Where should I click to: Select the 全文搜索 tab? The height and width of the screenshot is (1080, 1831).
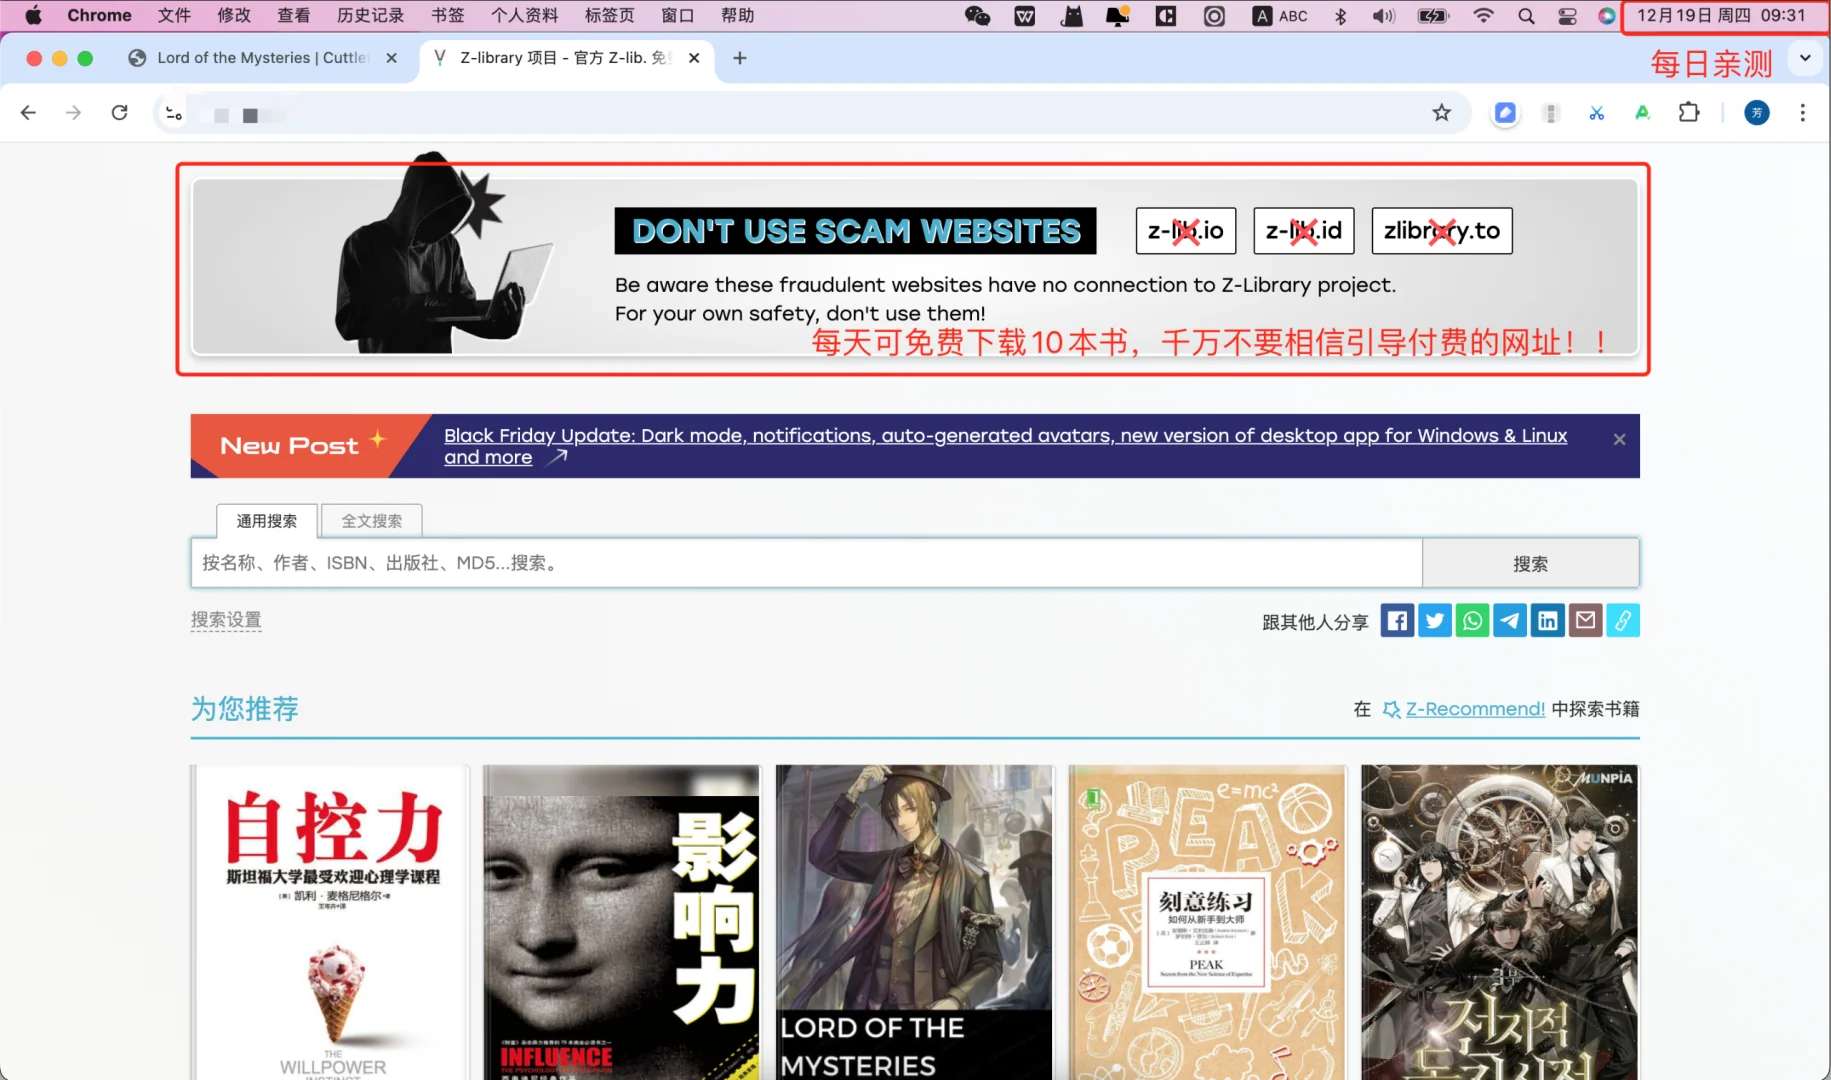(x=372, y=521)
